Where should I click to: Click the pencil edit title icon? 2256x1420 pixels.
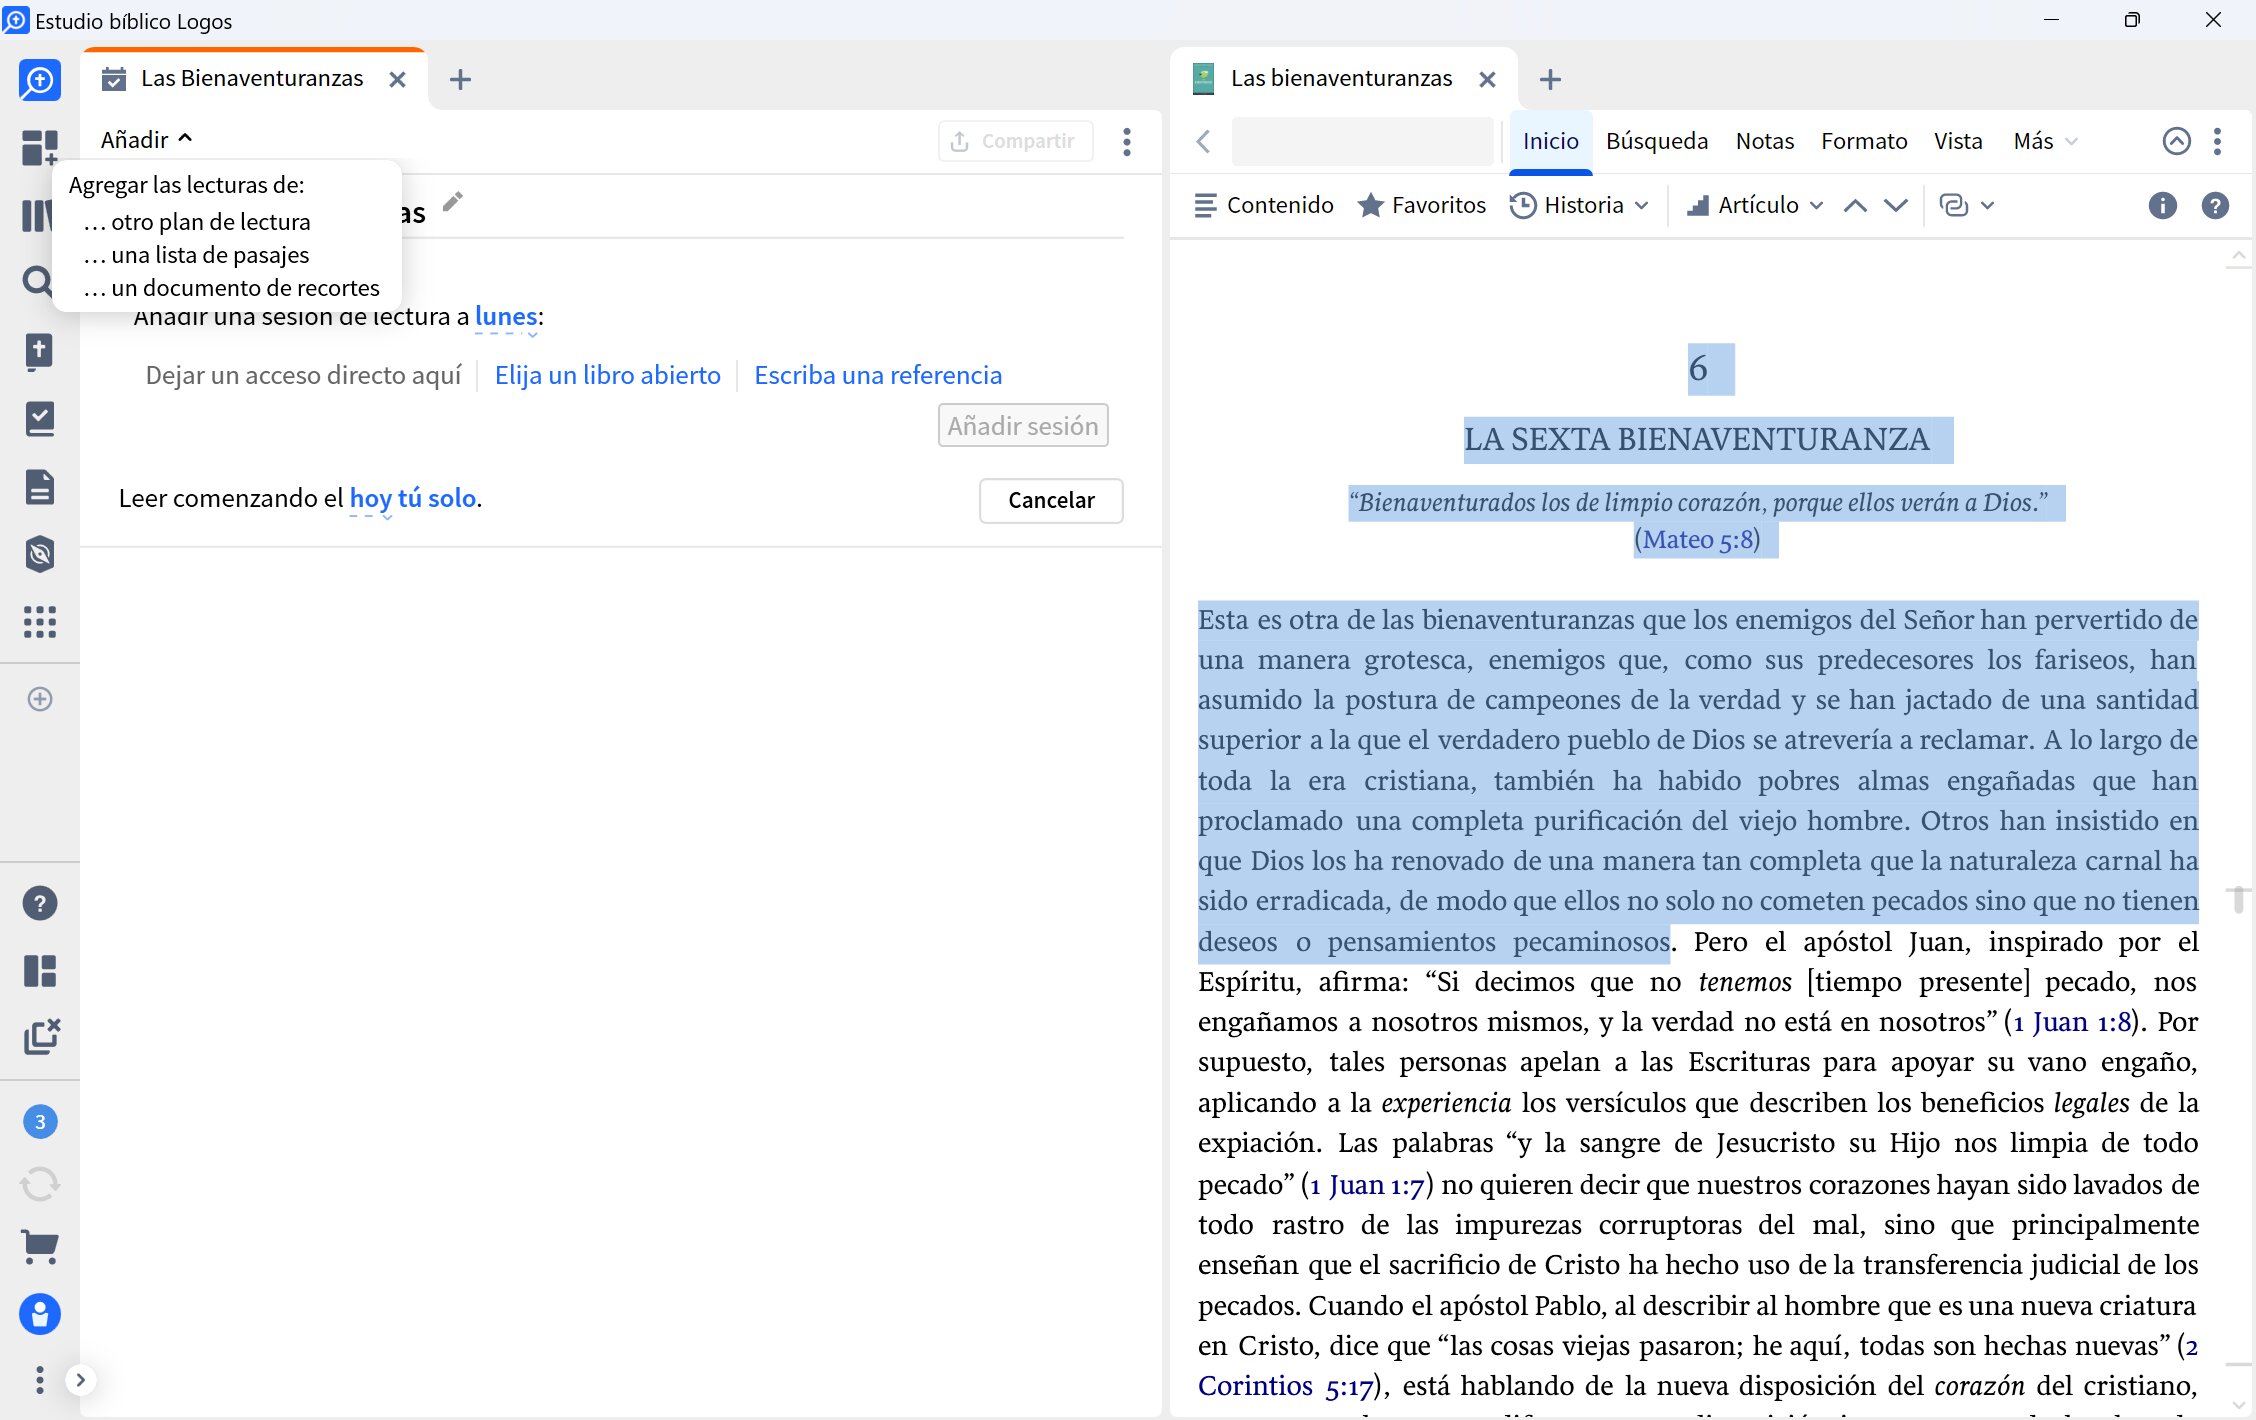coord(453,202)
